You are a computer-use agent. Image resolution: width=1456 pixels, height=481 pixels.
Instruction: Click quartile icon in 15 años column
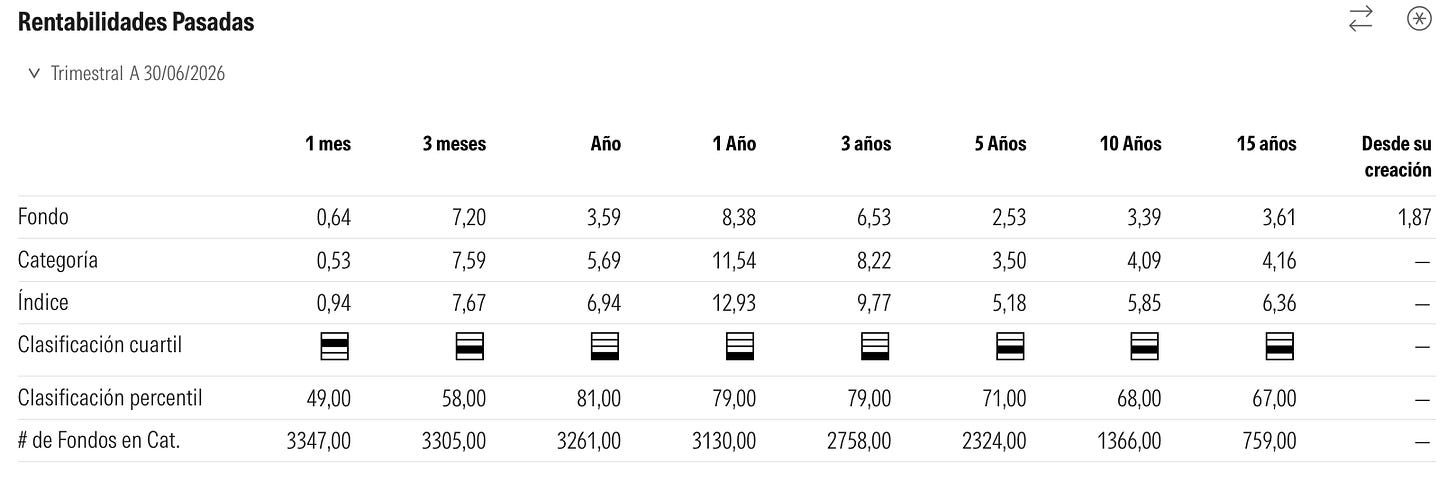(x=1281, y=346)
